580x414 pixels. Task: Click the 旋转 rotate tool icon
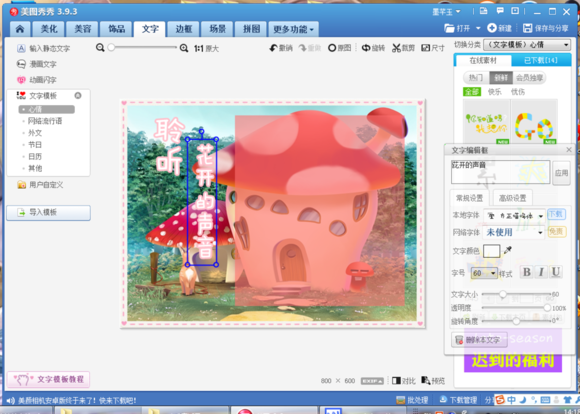pos(366,48)
